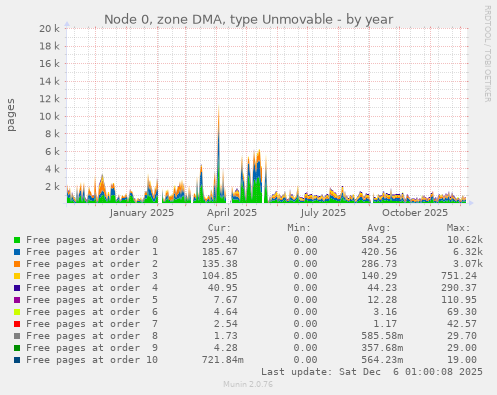Click the yellow order 3 legend swatch

17,276
